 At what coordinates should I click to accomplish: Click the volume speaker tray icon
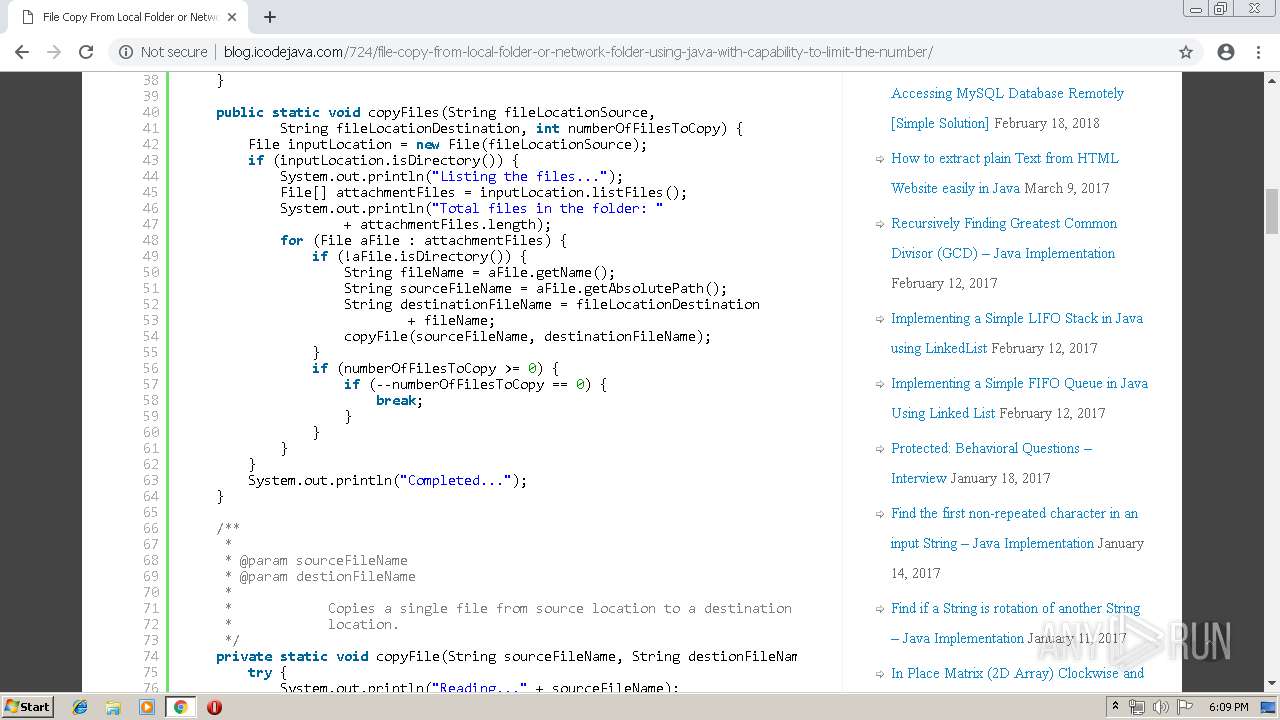pos(1160,707)
